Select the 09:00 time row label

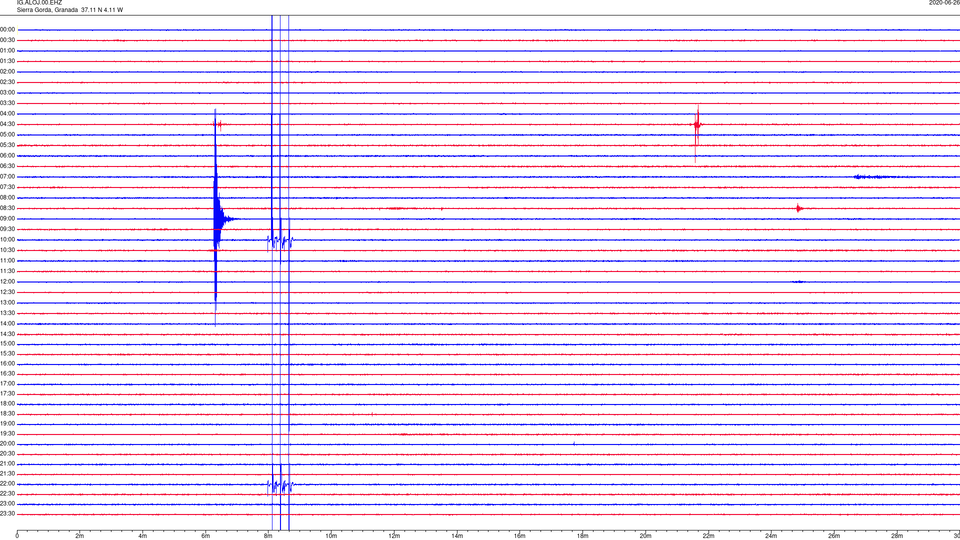(x=8, y=219)
